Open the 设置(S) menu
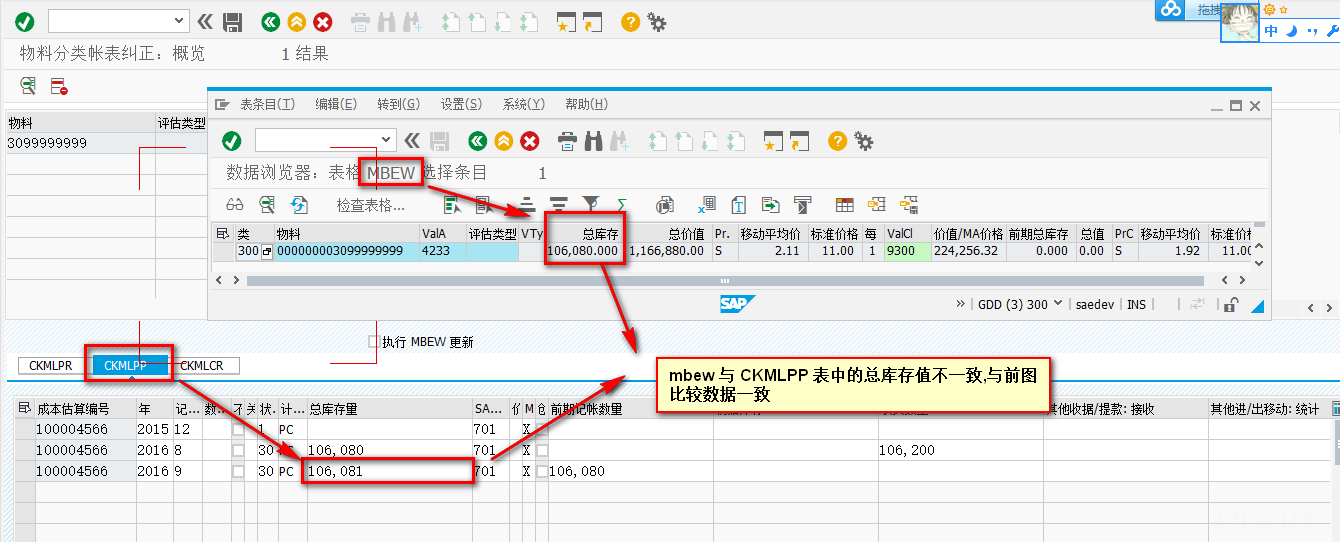This screenshot has width=1340, height=542. click(461, 104)
